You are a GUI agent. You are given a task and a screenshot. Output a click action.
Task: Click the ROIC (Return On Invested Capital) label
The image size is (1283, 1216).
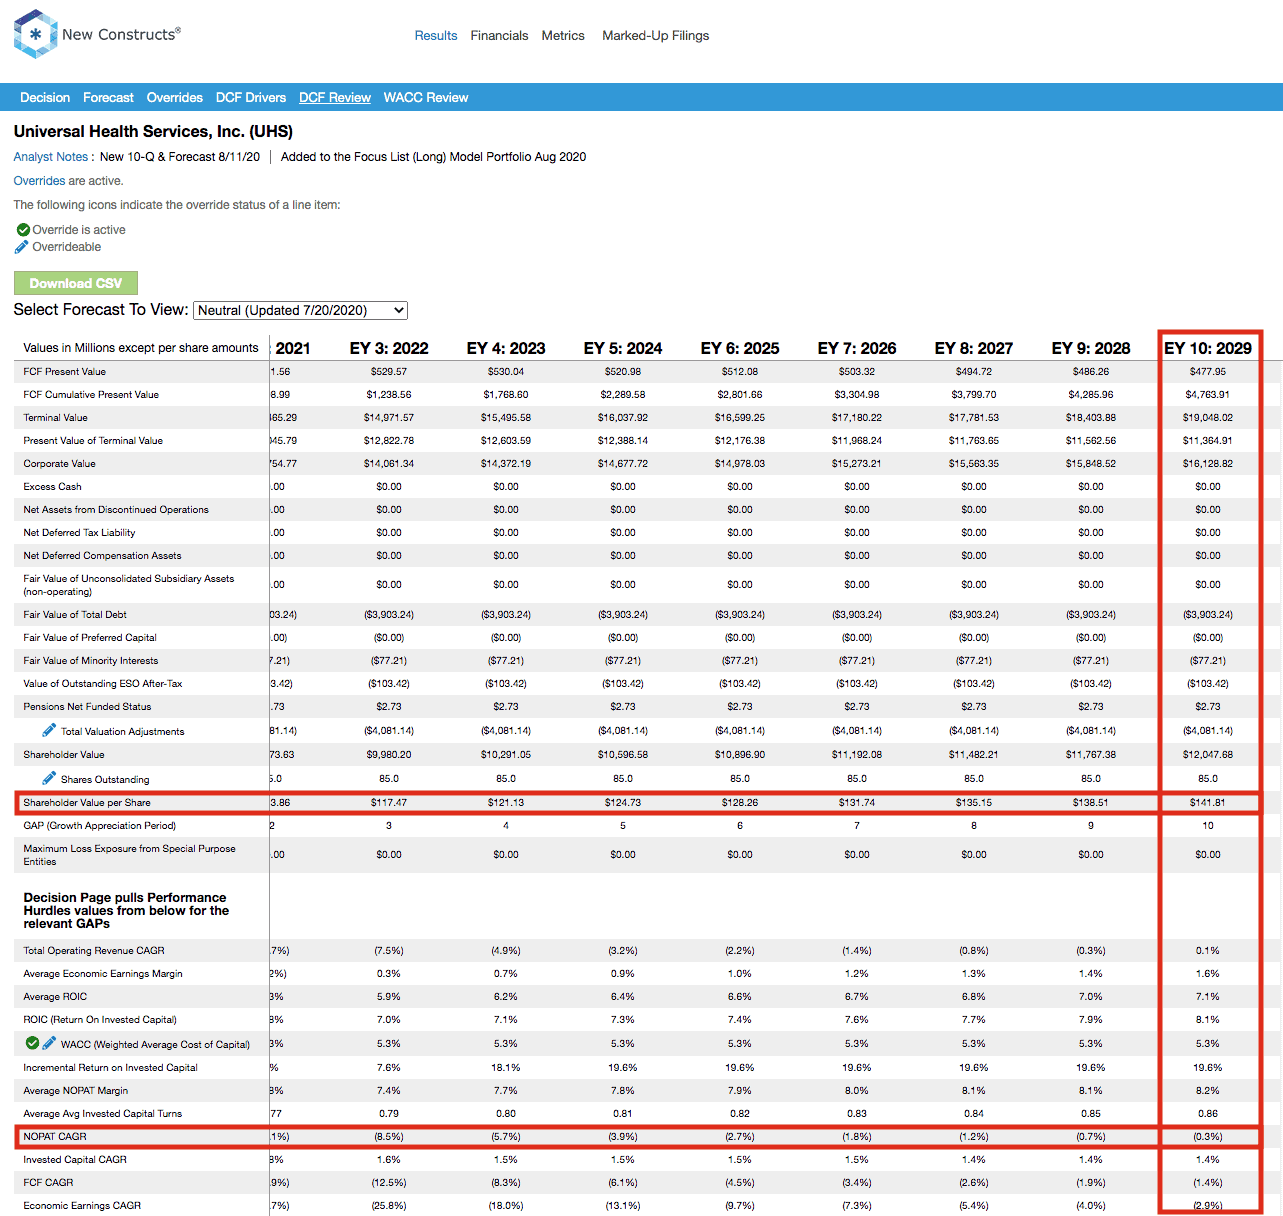coord(100,1020)
